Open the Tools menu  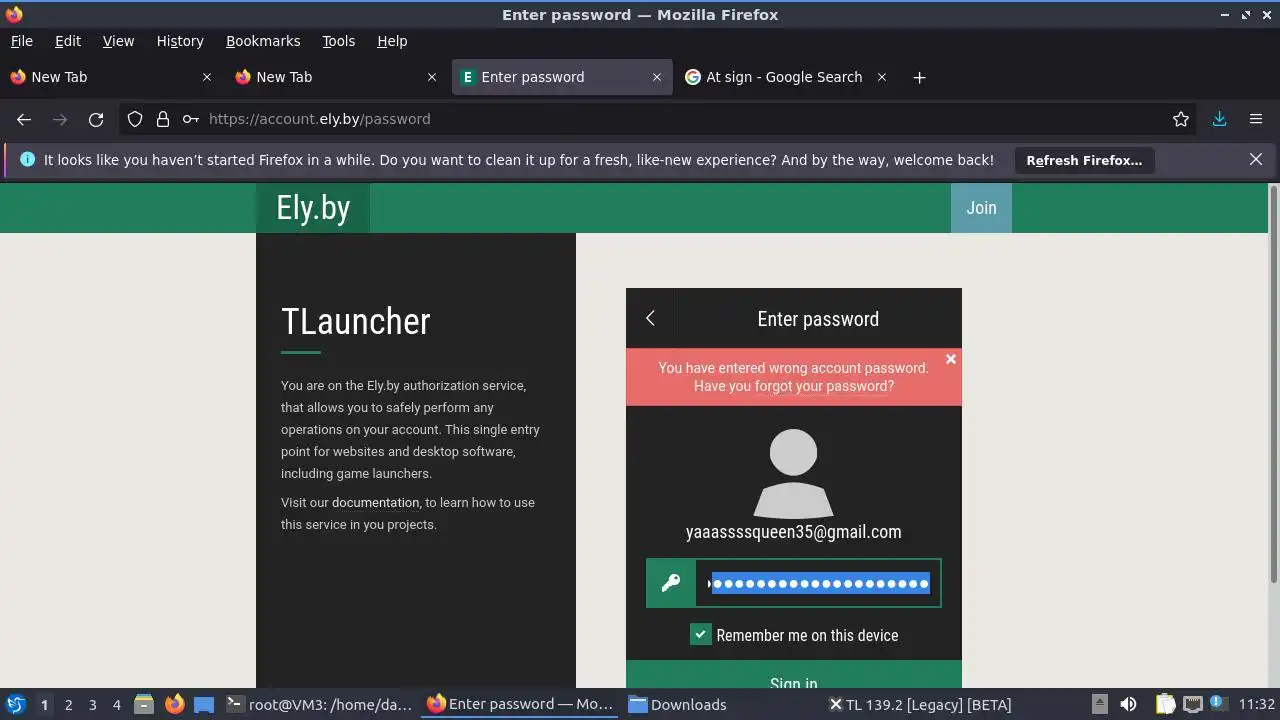pos(338,41)
